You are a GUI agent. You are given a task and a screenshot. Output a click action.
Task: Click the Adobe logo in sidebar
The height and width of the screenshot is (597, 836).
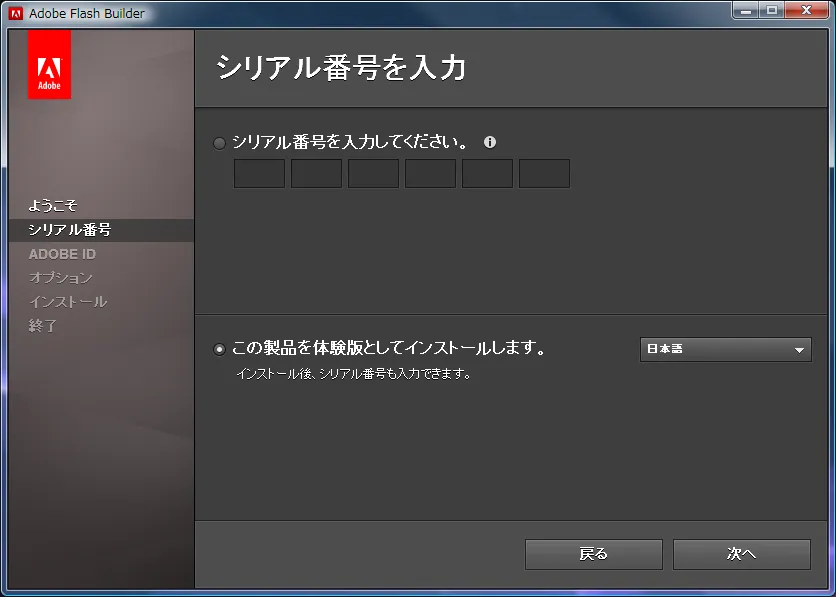point(49,64)
